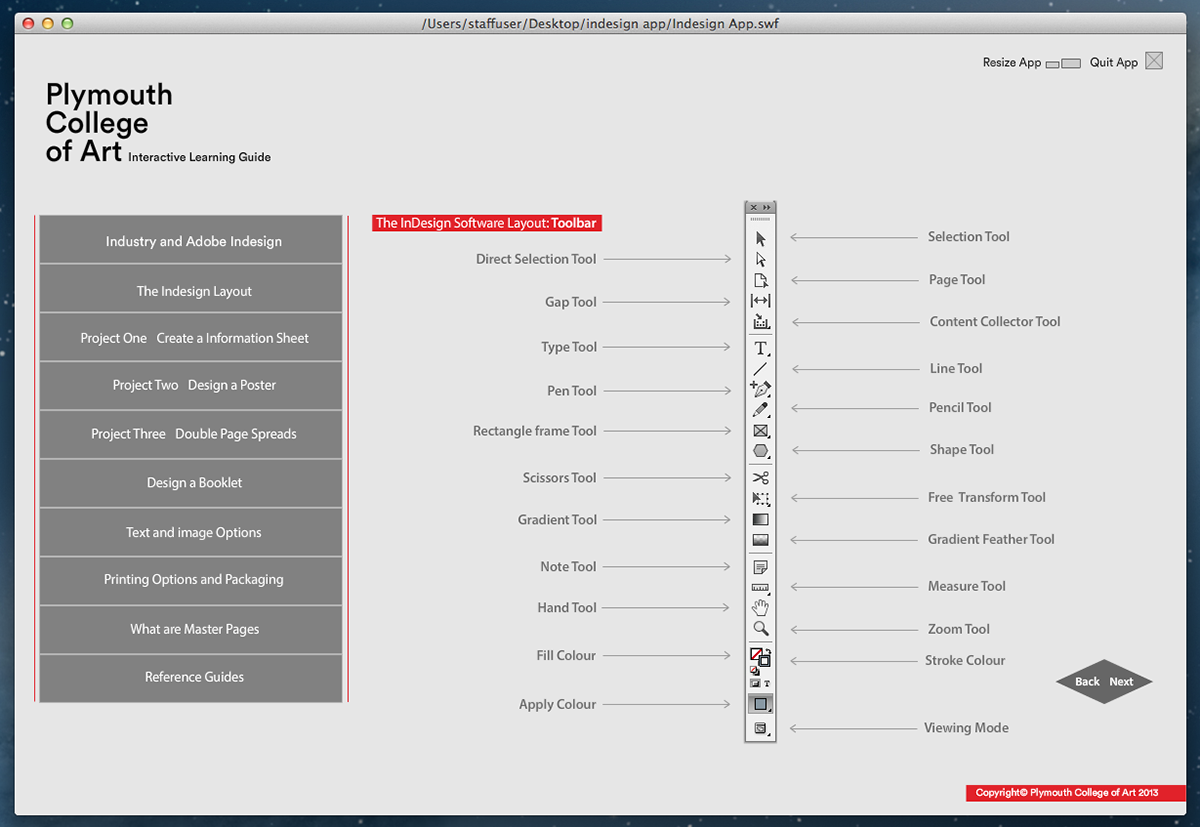Image resolution: width=1200 pixels, height=827 pixels.
Task: Open Design a Booklet section
Action: tap(191, 483)
